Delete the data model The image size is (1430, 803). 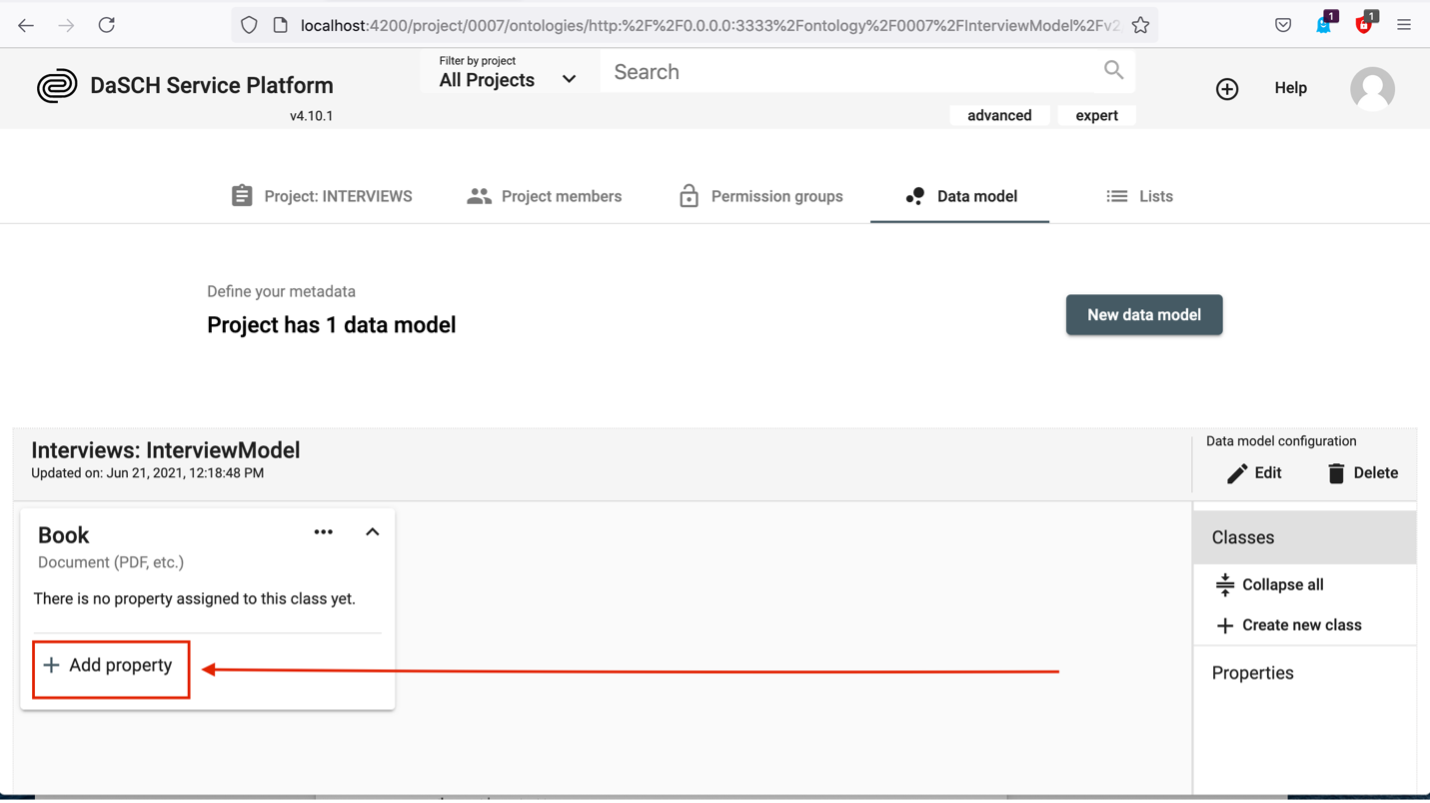point(1362,473)
